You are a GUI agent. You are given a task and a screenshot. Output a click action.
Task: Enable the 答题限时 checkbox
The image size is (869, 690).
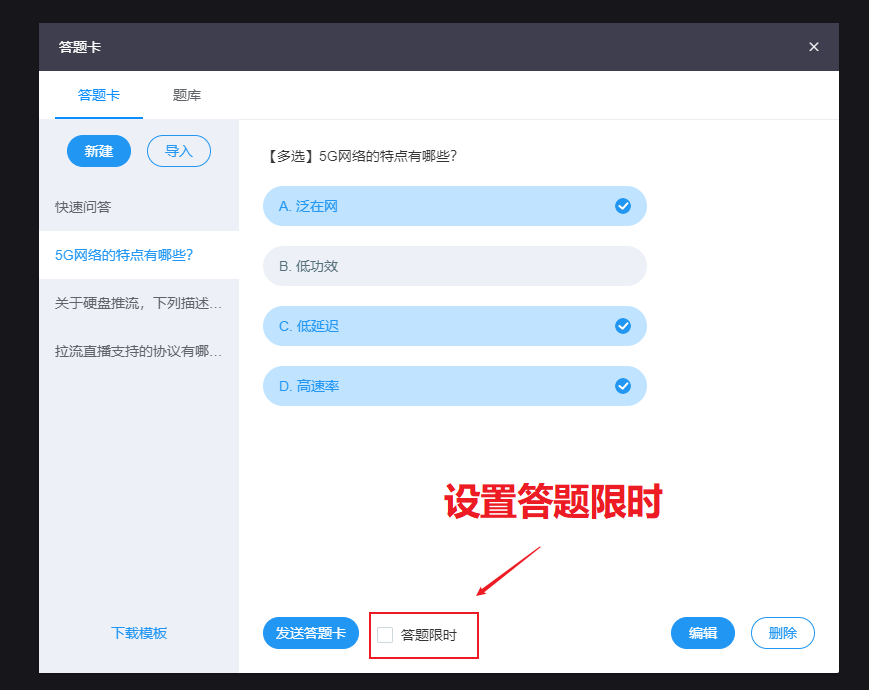[x=385, y=634]
